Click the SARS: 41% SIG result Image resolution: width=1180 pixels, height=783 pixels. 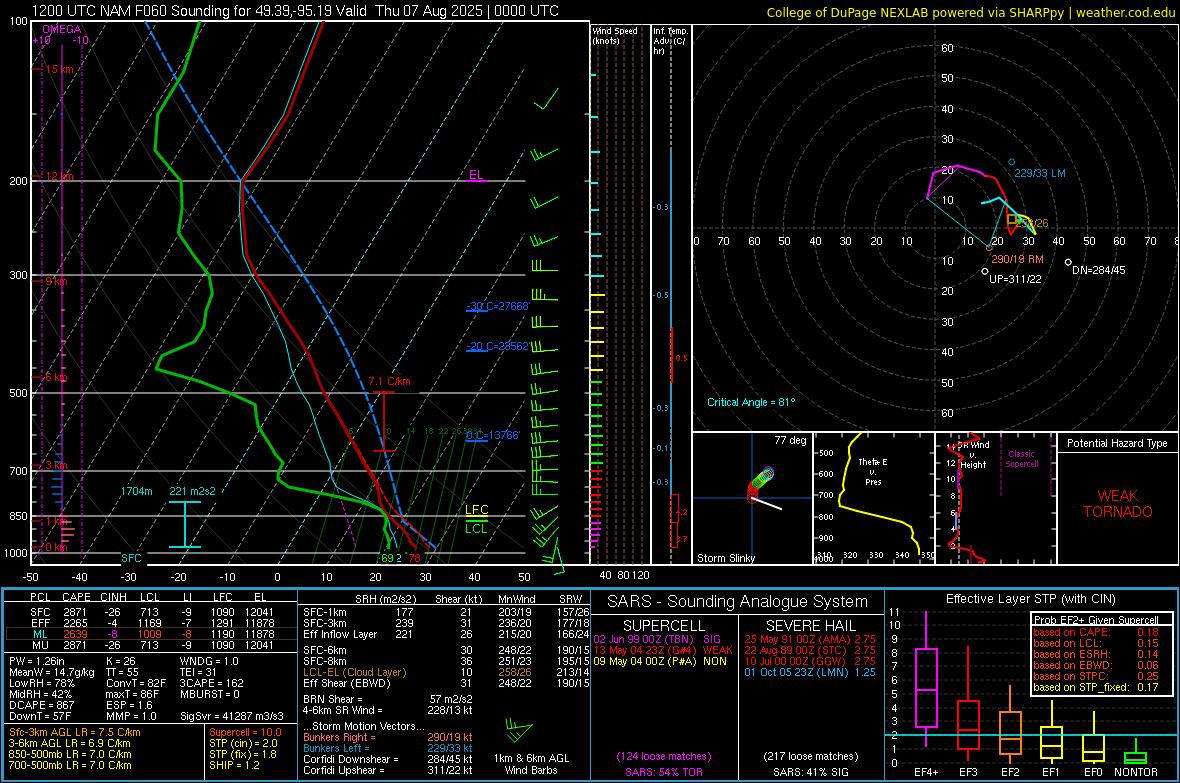point(810,772)
